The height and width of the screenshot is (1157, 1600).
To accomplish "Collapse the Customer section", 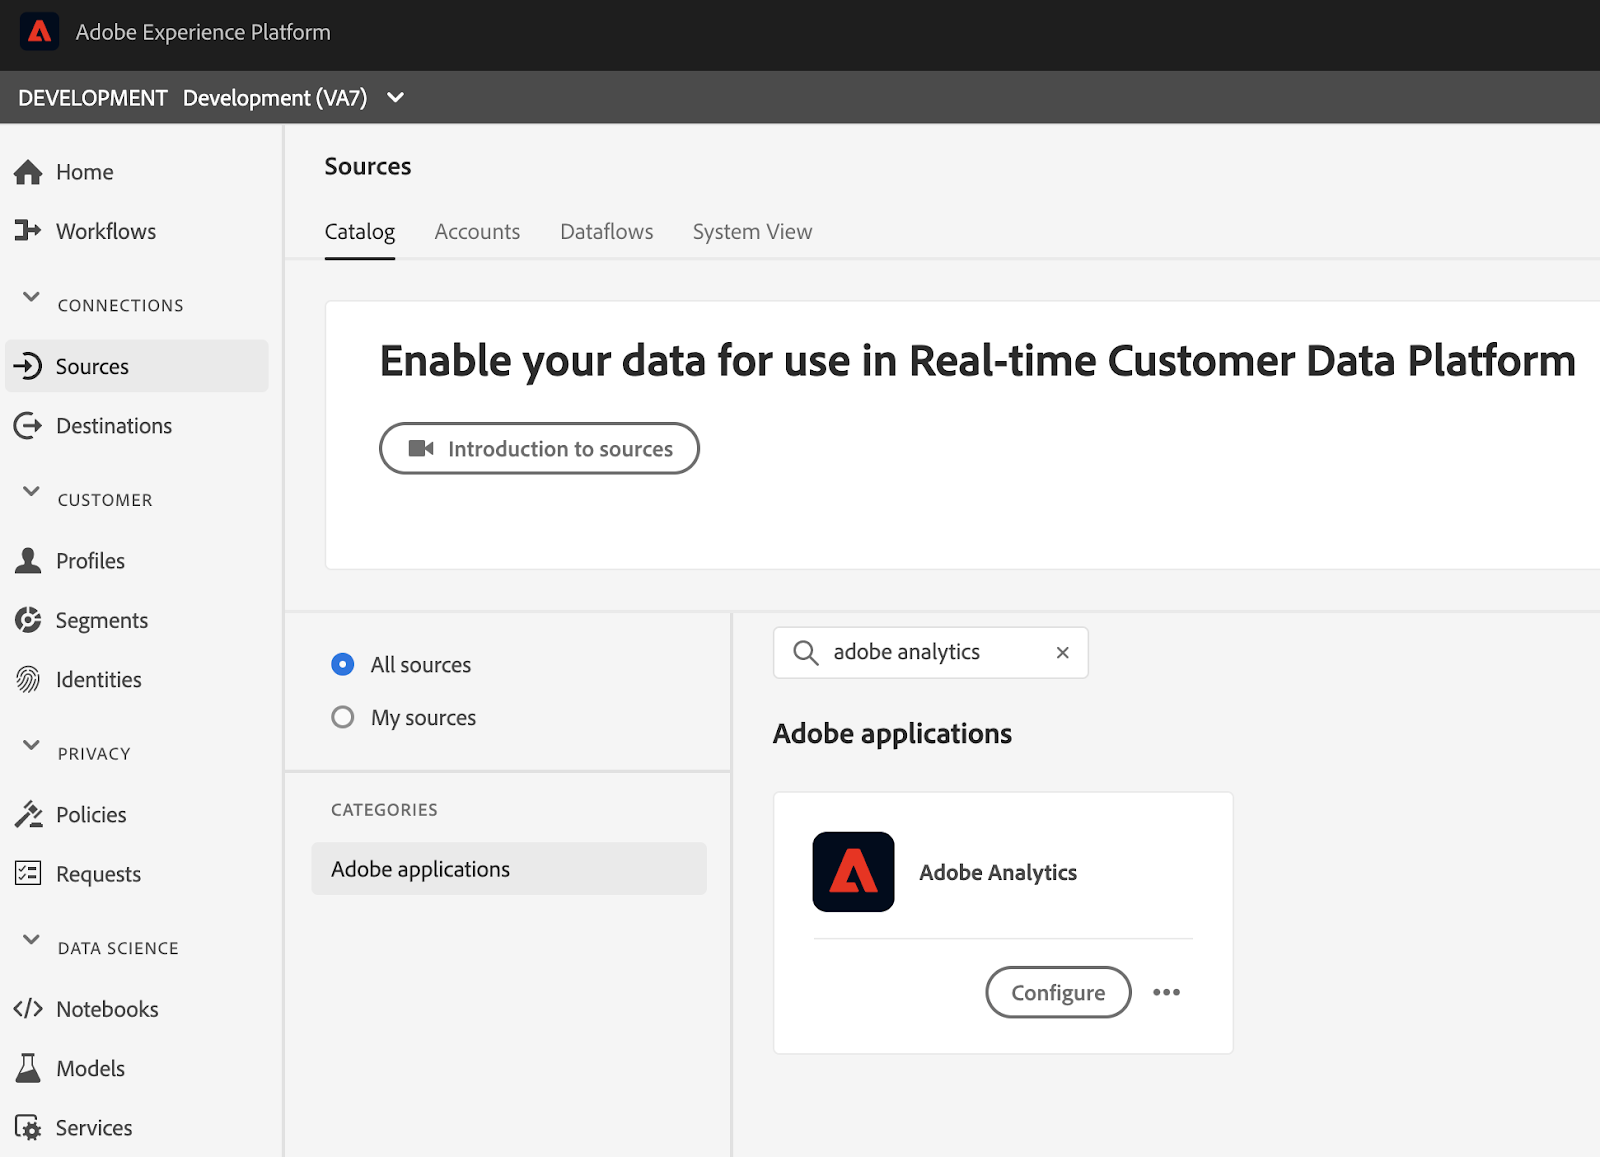I will [32, 492].
